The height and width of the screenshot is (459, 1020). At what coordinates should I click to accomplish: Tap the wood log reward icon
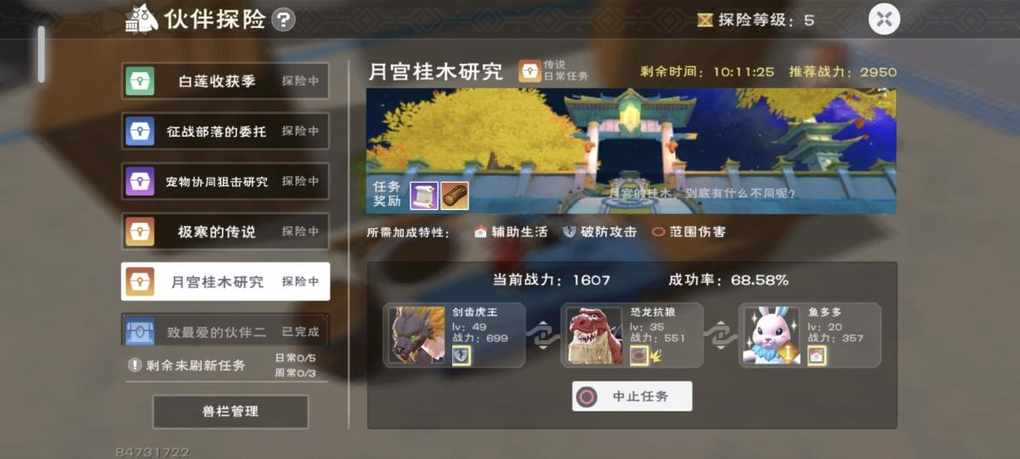(454, 196)
